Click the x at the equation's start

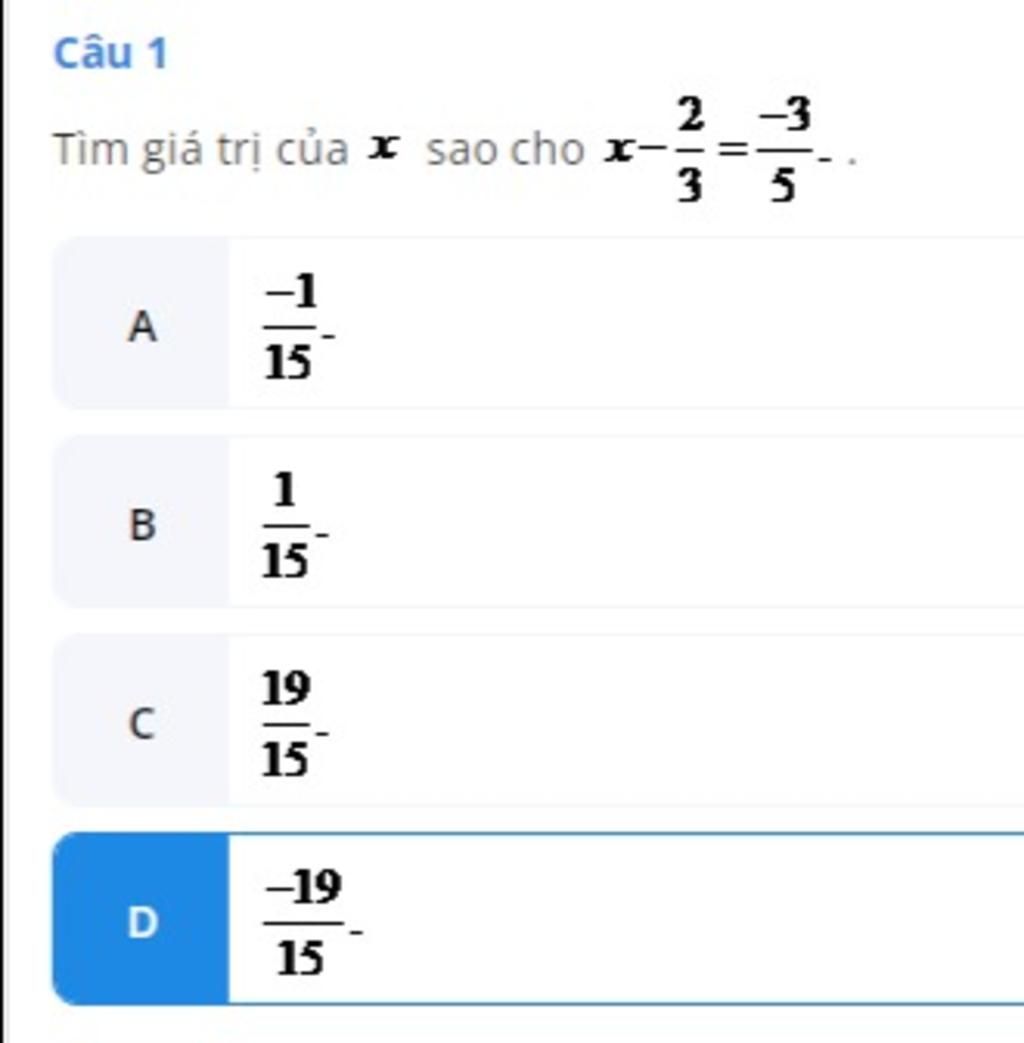coord(619,151)
